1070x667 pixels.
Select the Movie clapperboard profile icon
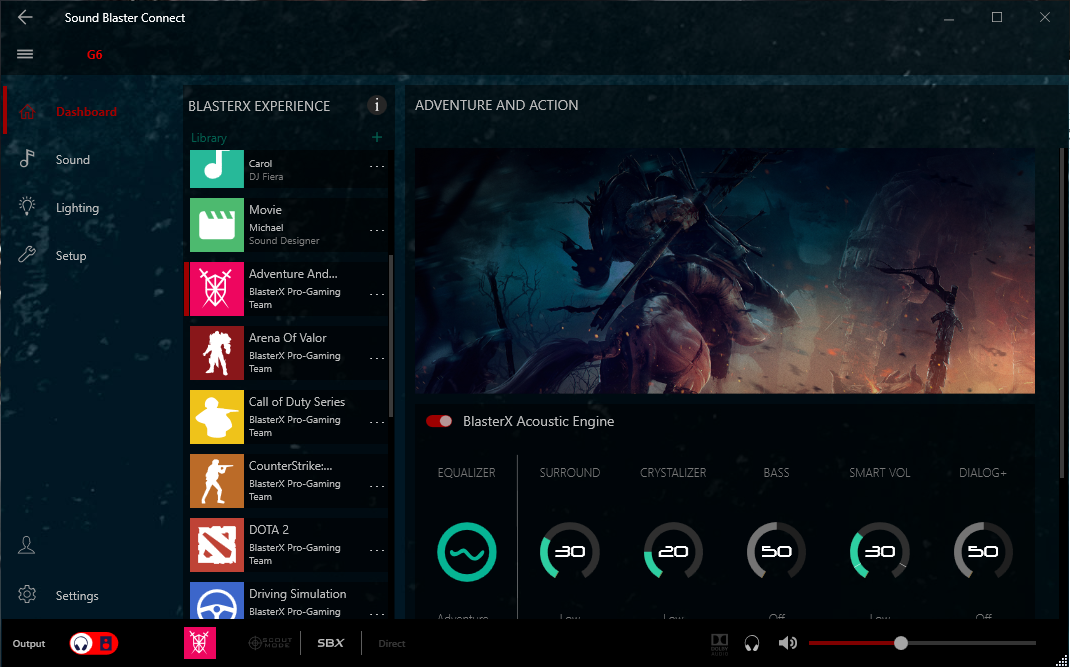click(216, 225)
